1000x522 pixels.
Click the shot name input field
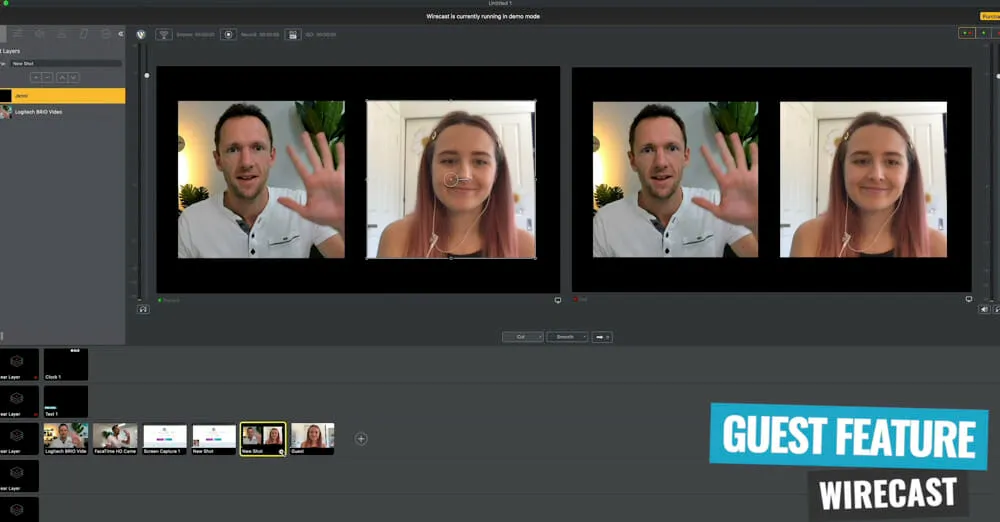point(65,63)
